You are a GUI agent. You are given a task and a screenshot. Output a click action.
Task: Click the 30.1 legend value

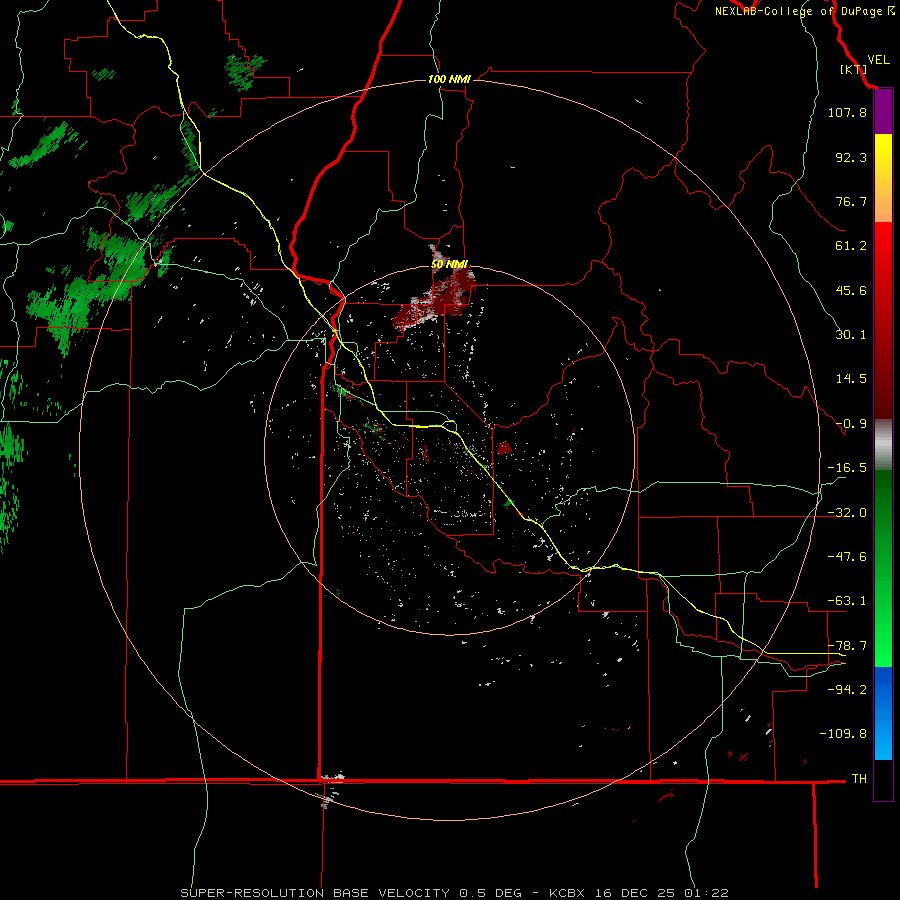tap(851, 335)
